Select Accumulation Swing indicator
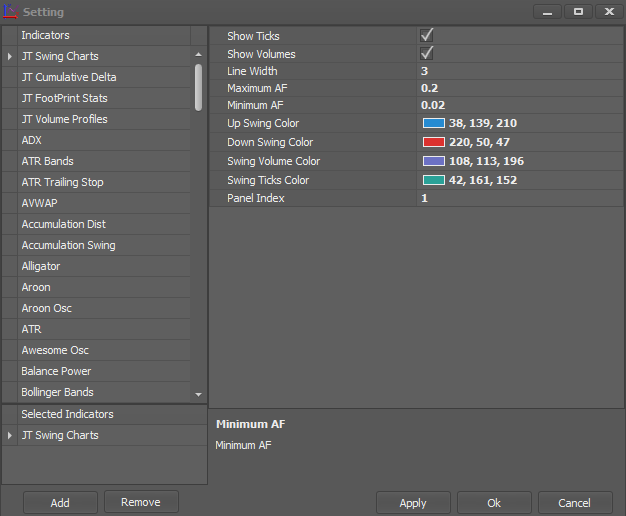Viewport: 626px width, 516px height. tap(104, 245)
